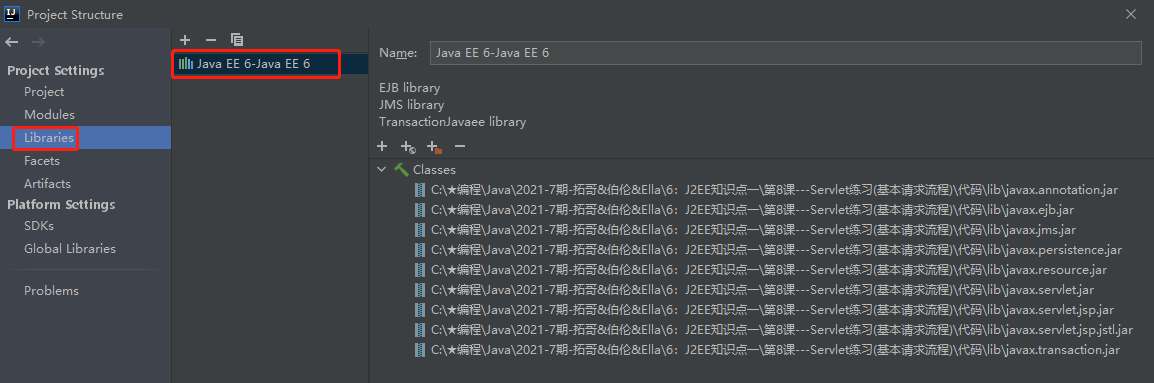Image resolution: width=1154 pixels, height=383 pixels.
Task: Click the JMS library text
Action: coord(411,105)
